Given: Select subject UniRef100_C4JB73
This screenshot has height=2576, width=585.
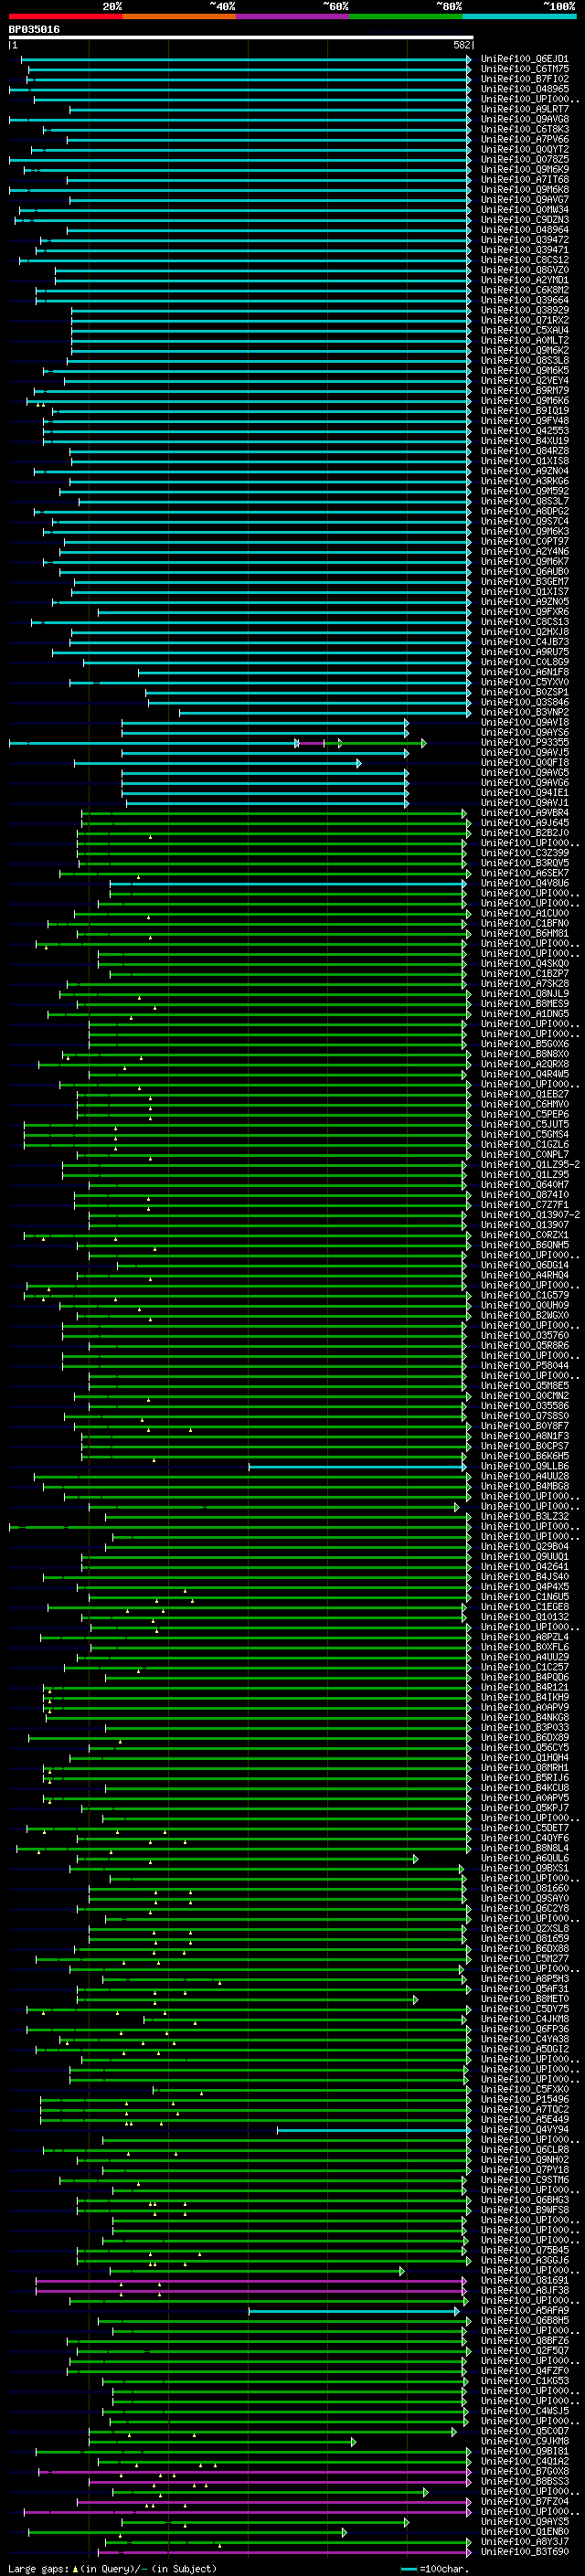Looking at the screenshot, I should coord(525,641).
